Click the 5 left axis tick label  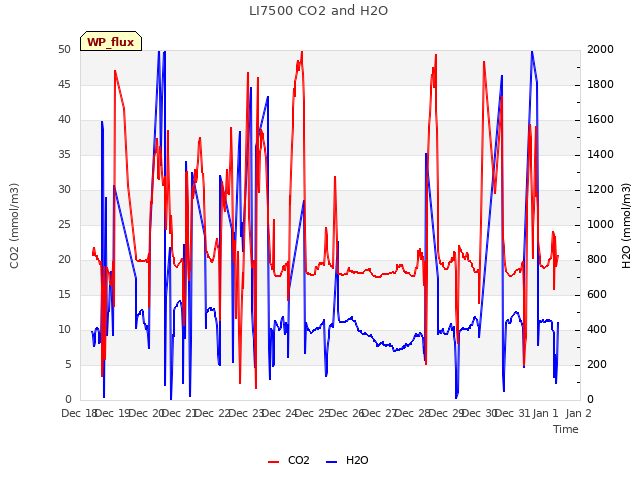pos(68,364)
